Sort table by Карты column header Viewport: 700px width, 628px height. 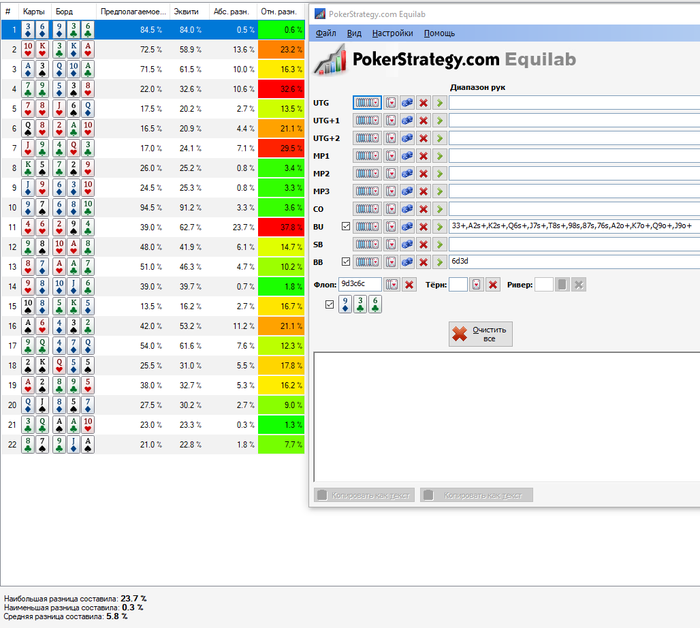tap(35, 12)
